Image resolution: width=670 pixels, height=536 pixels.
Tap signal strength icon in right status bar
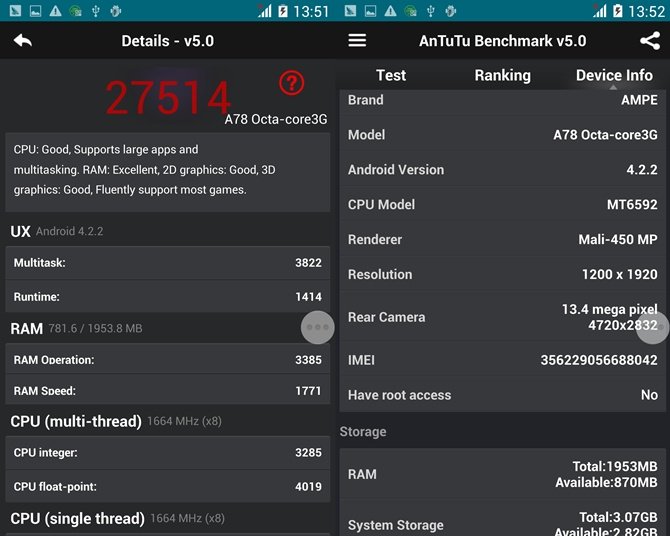pos(600,11)
